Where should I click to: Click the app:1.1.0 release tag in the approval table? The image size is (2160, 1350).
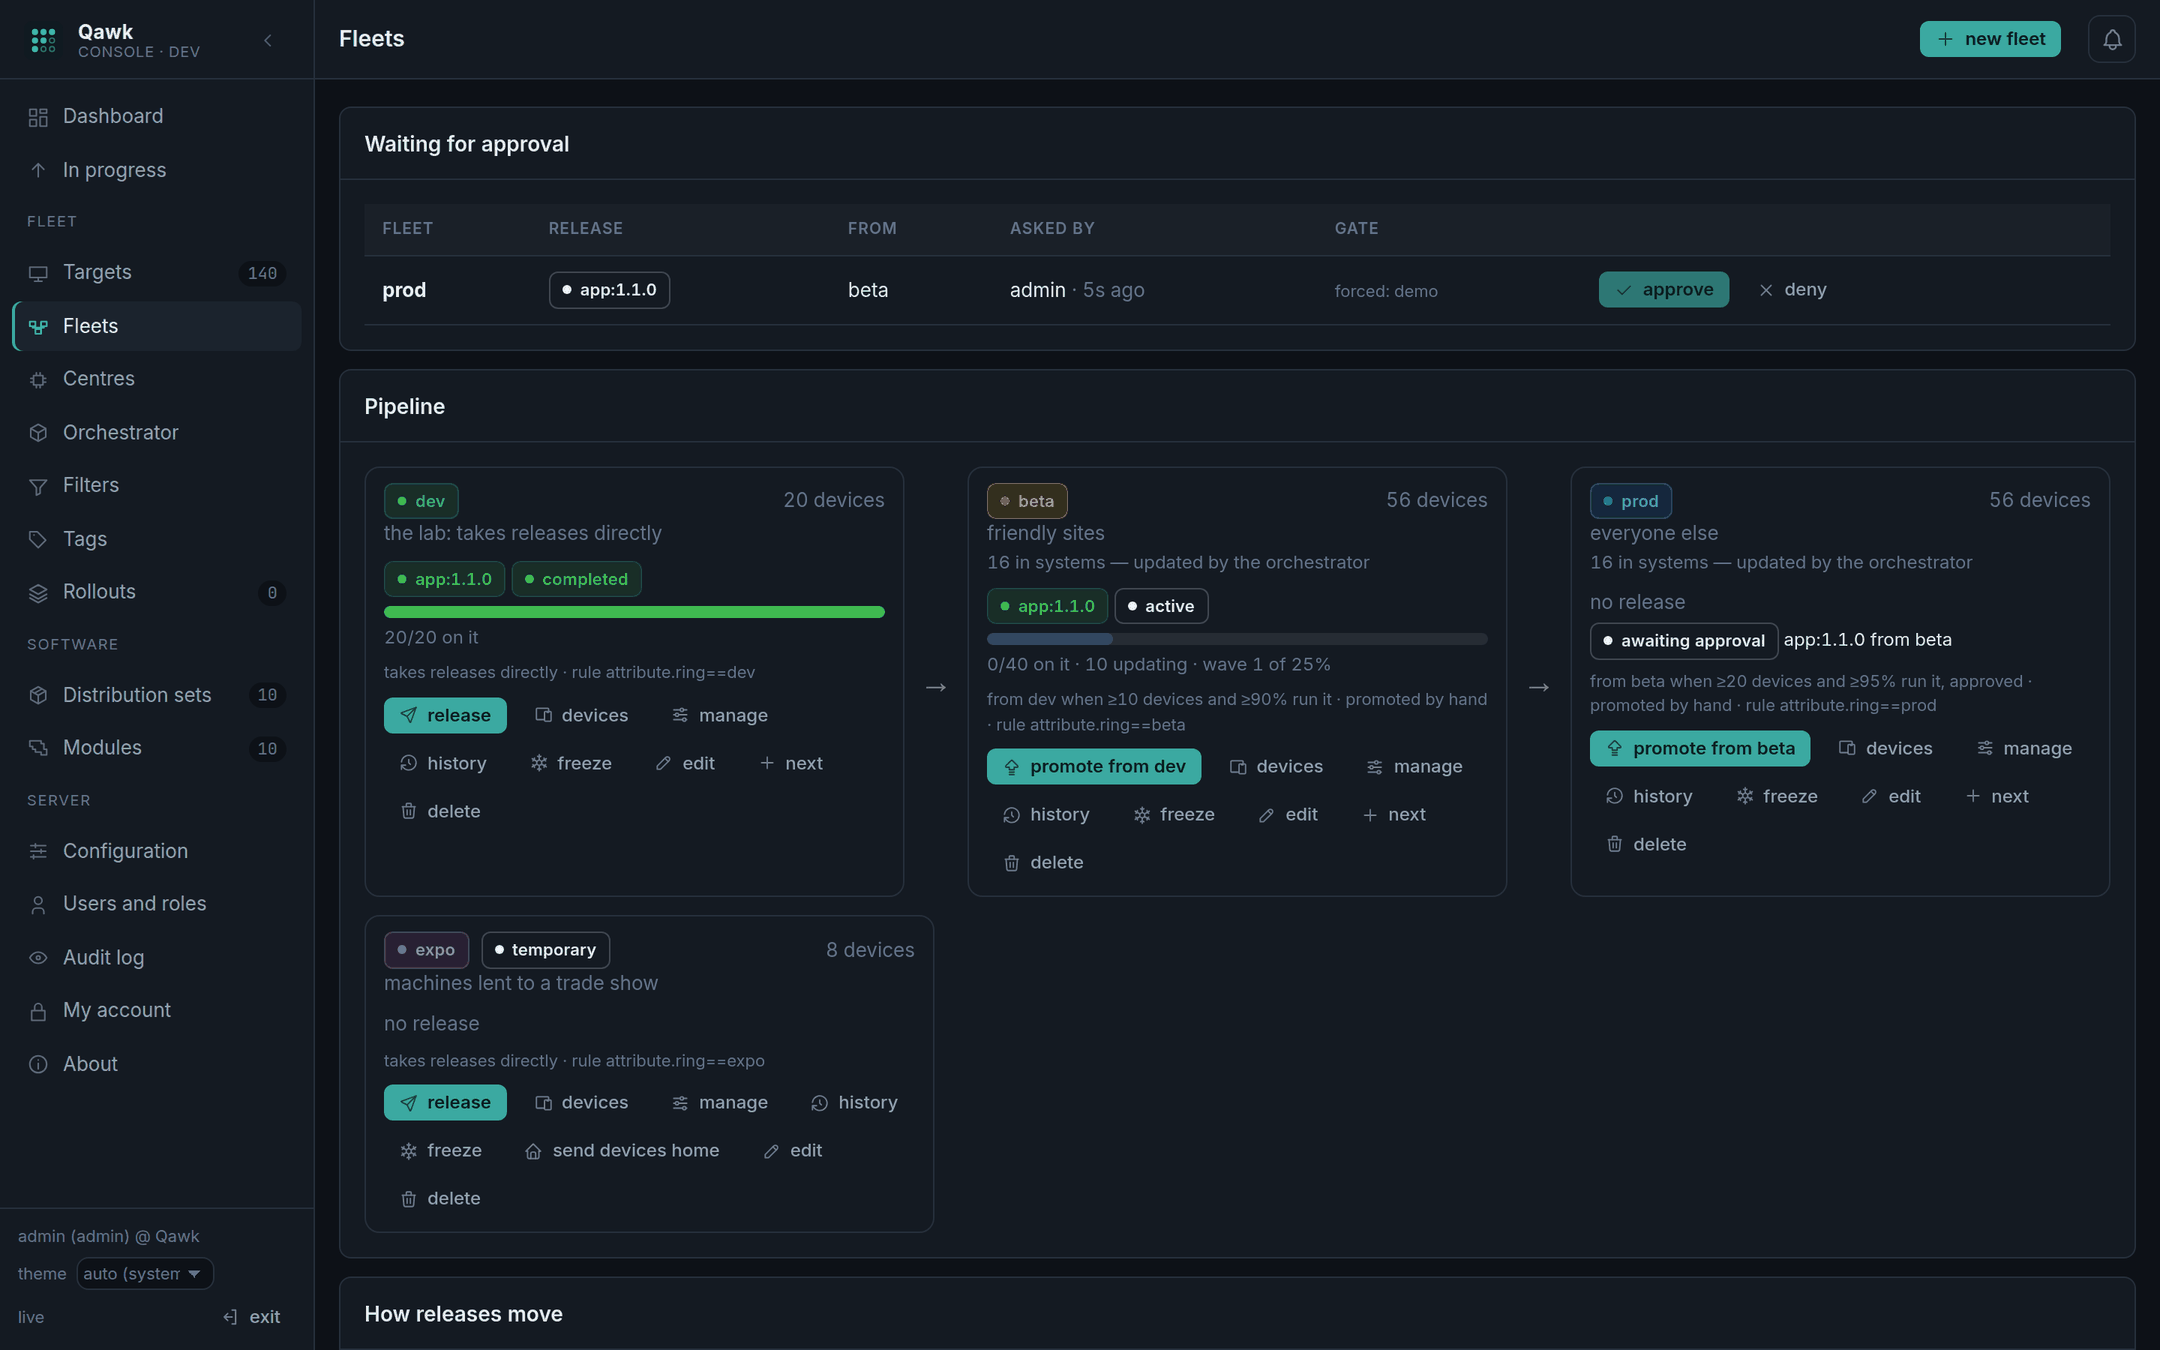pos(609,290)
